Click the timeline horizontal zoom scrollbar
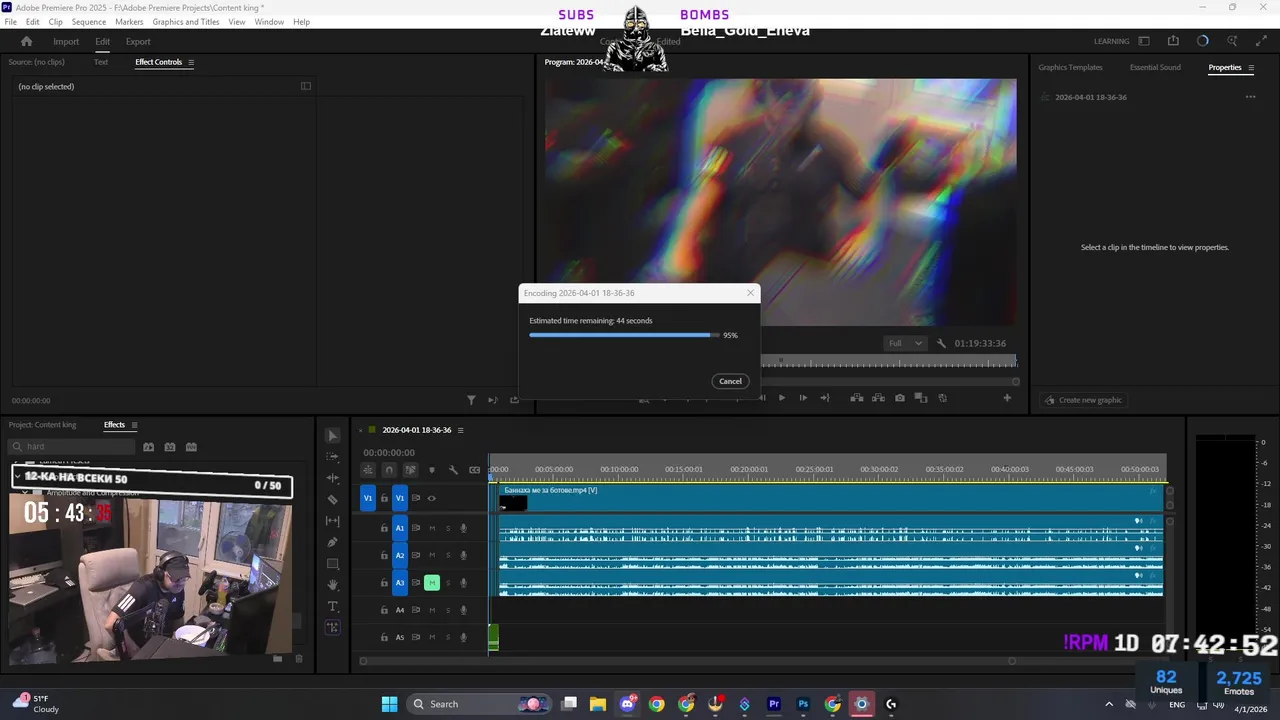The height and width of the screenshot is (720, 1280). [x=687, y=661]
